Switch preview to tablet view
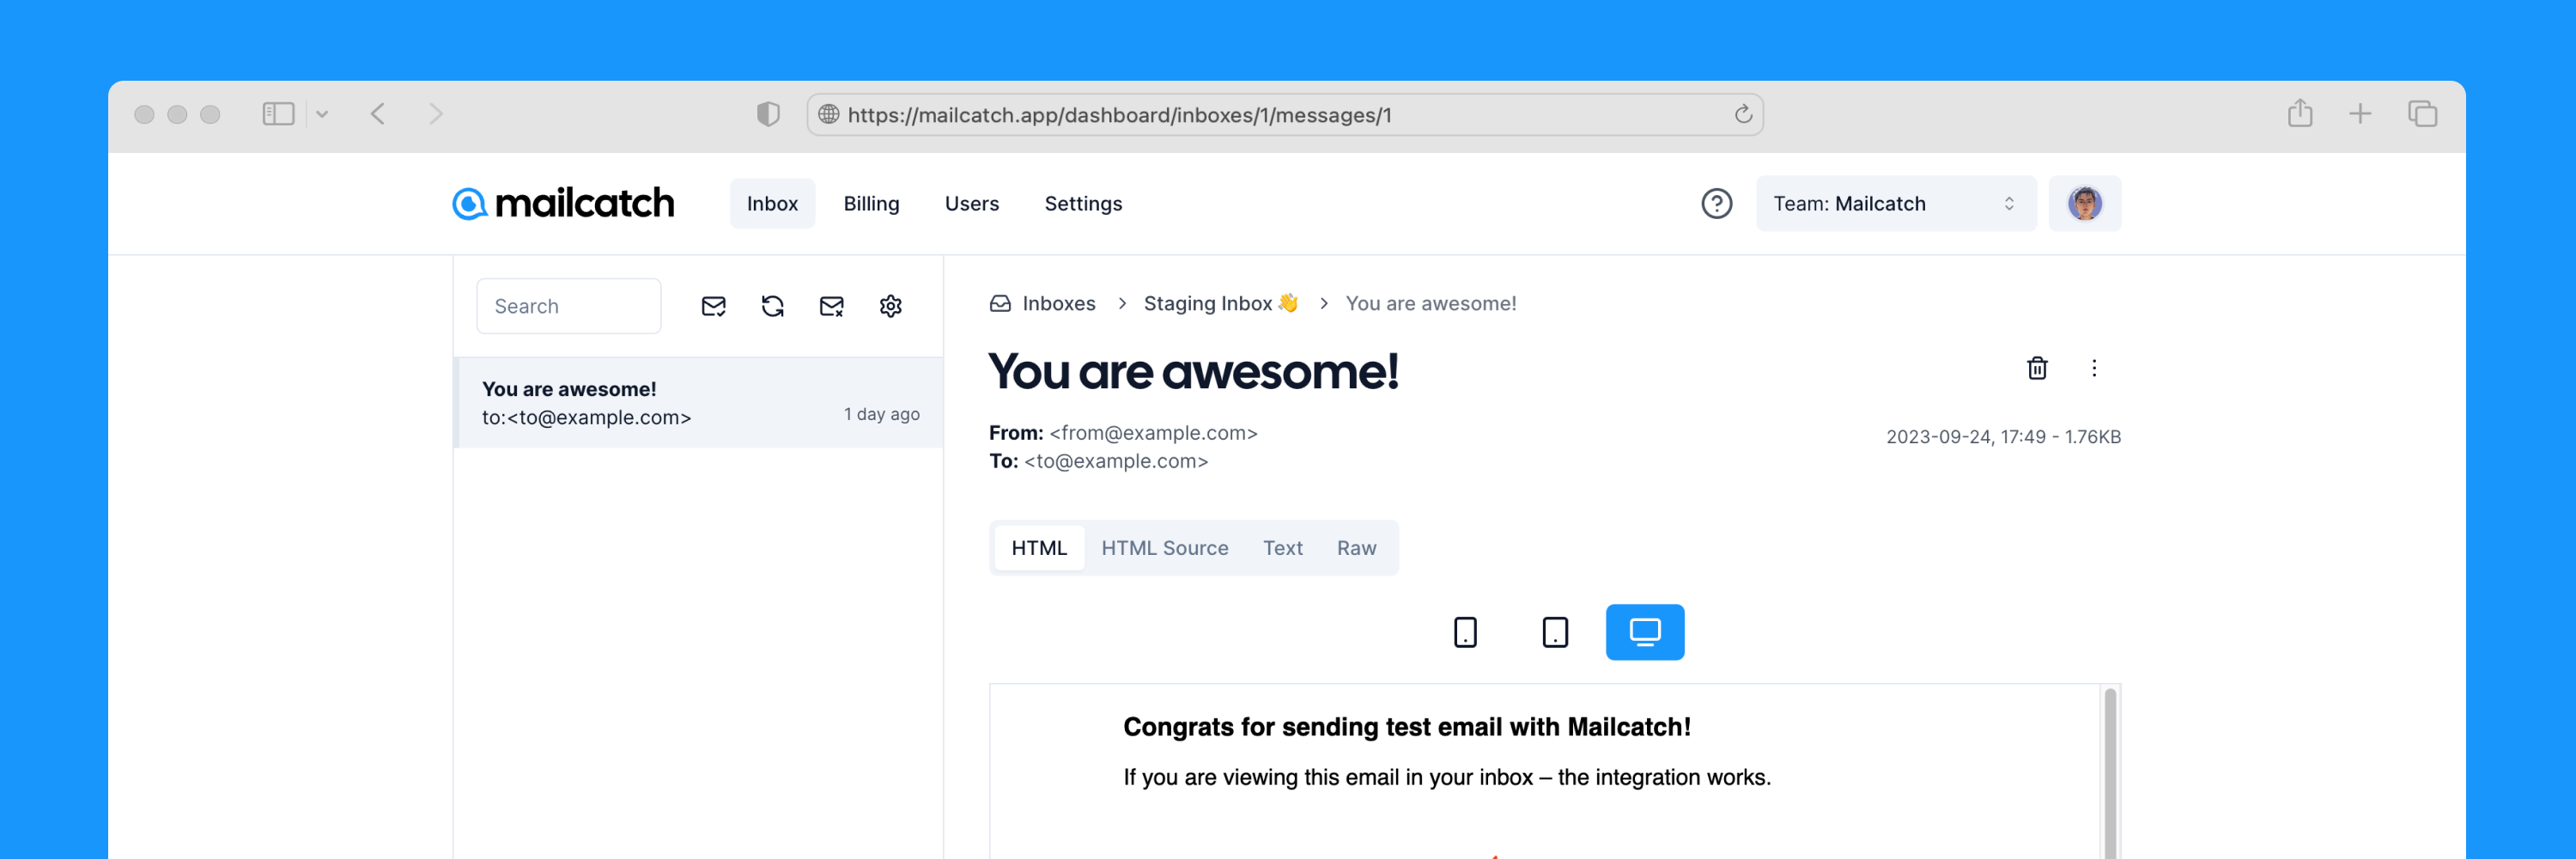The width and height of the screenshot is (2576, 859). (x=1555, y=632)
